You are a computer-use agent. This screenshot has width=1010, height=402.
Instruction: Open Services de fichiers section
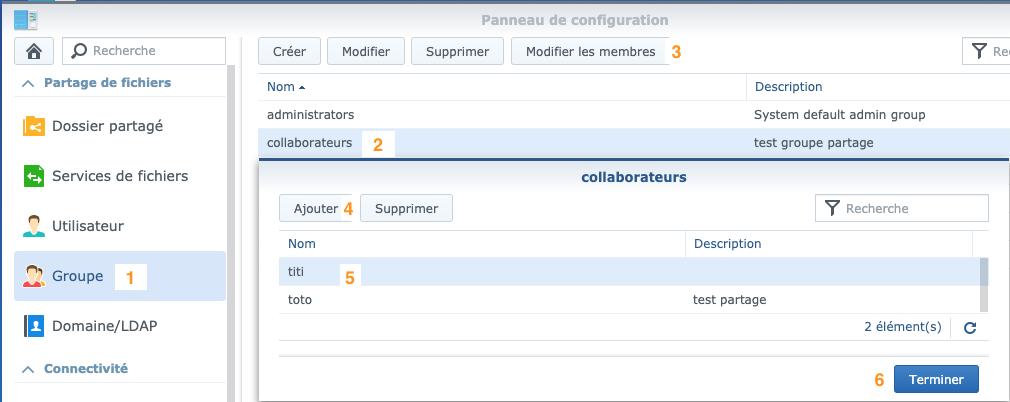pos(120,176)
